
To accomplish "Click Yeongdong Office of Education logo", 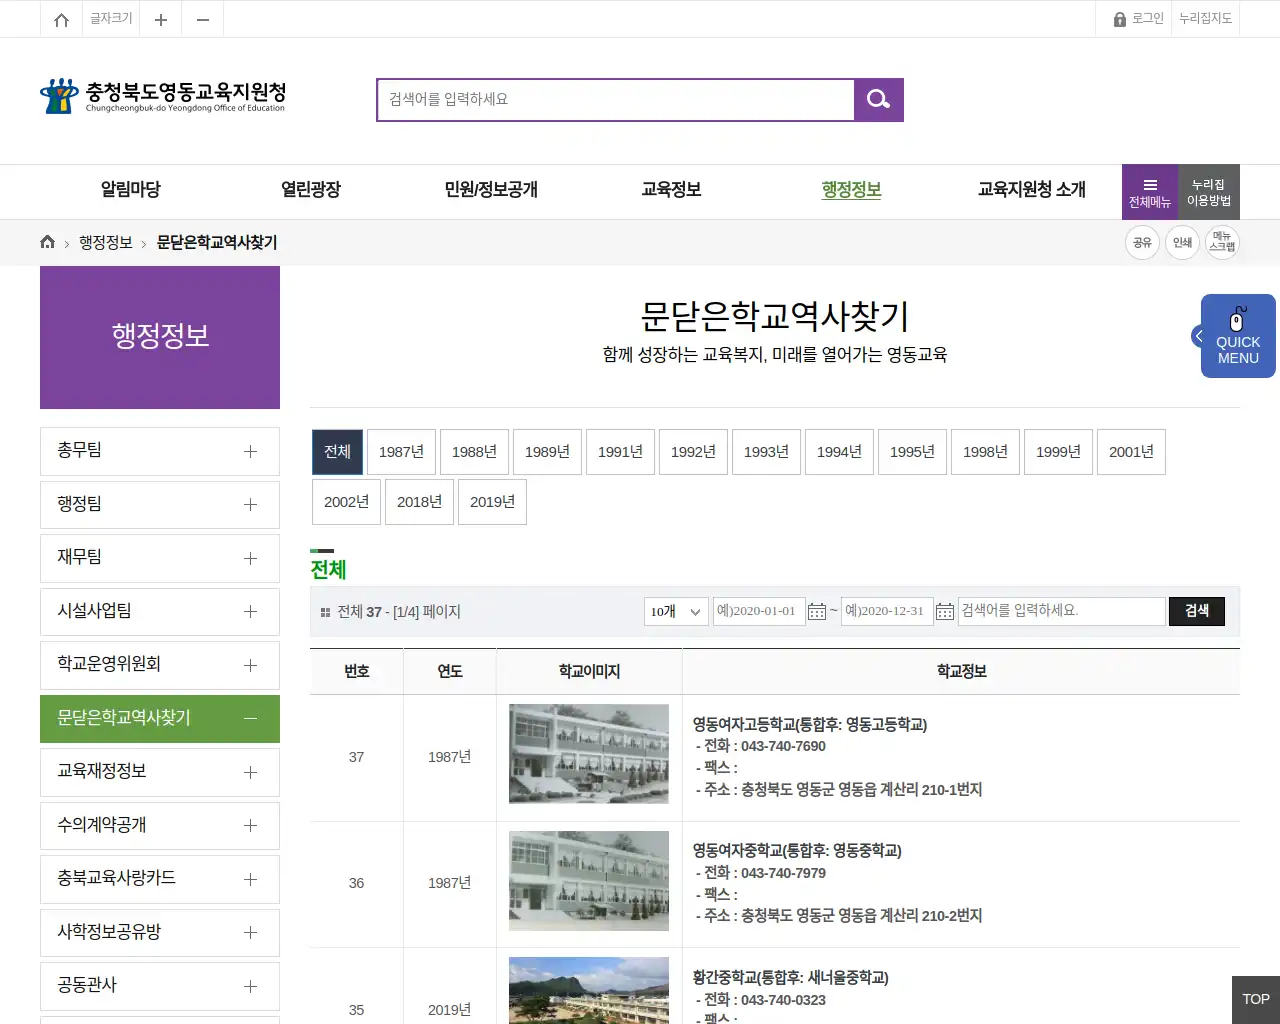I will tap(163, 96).
